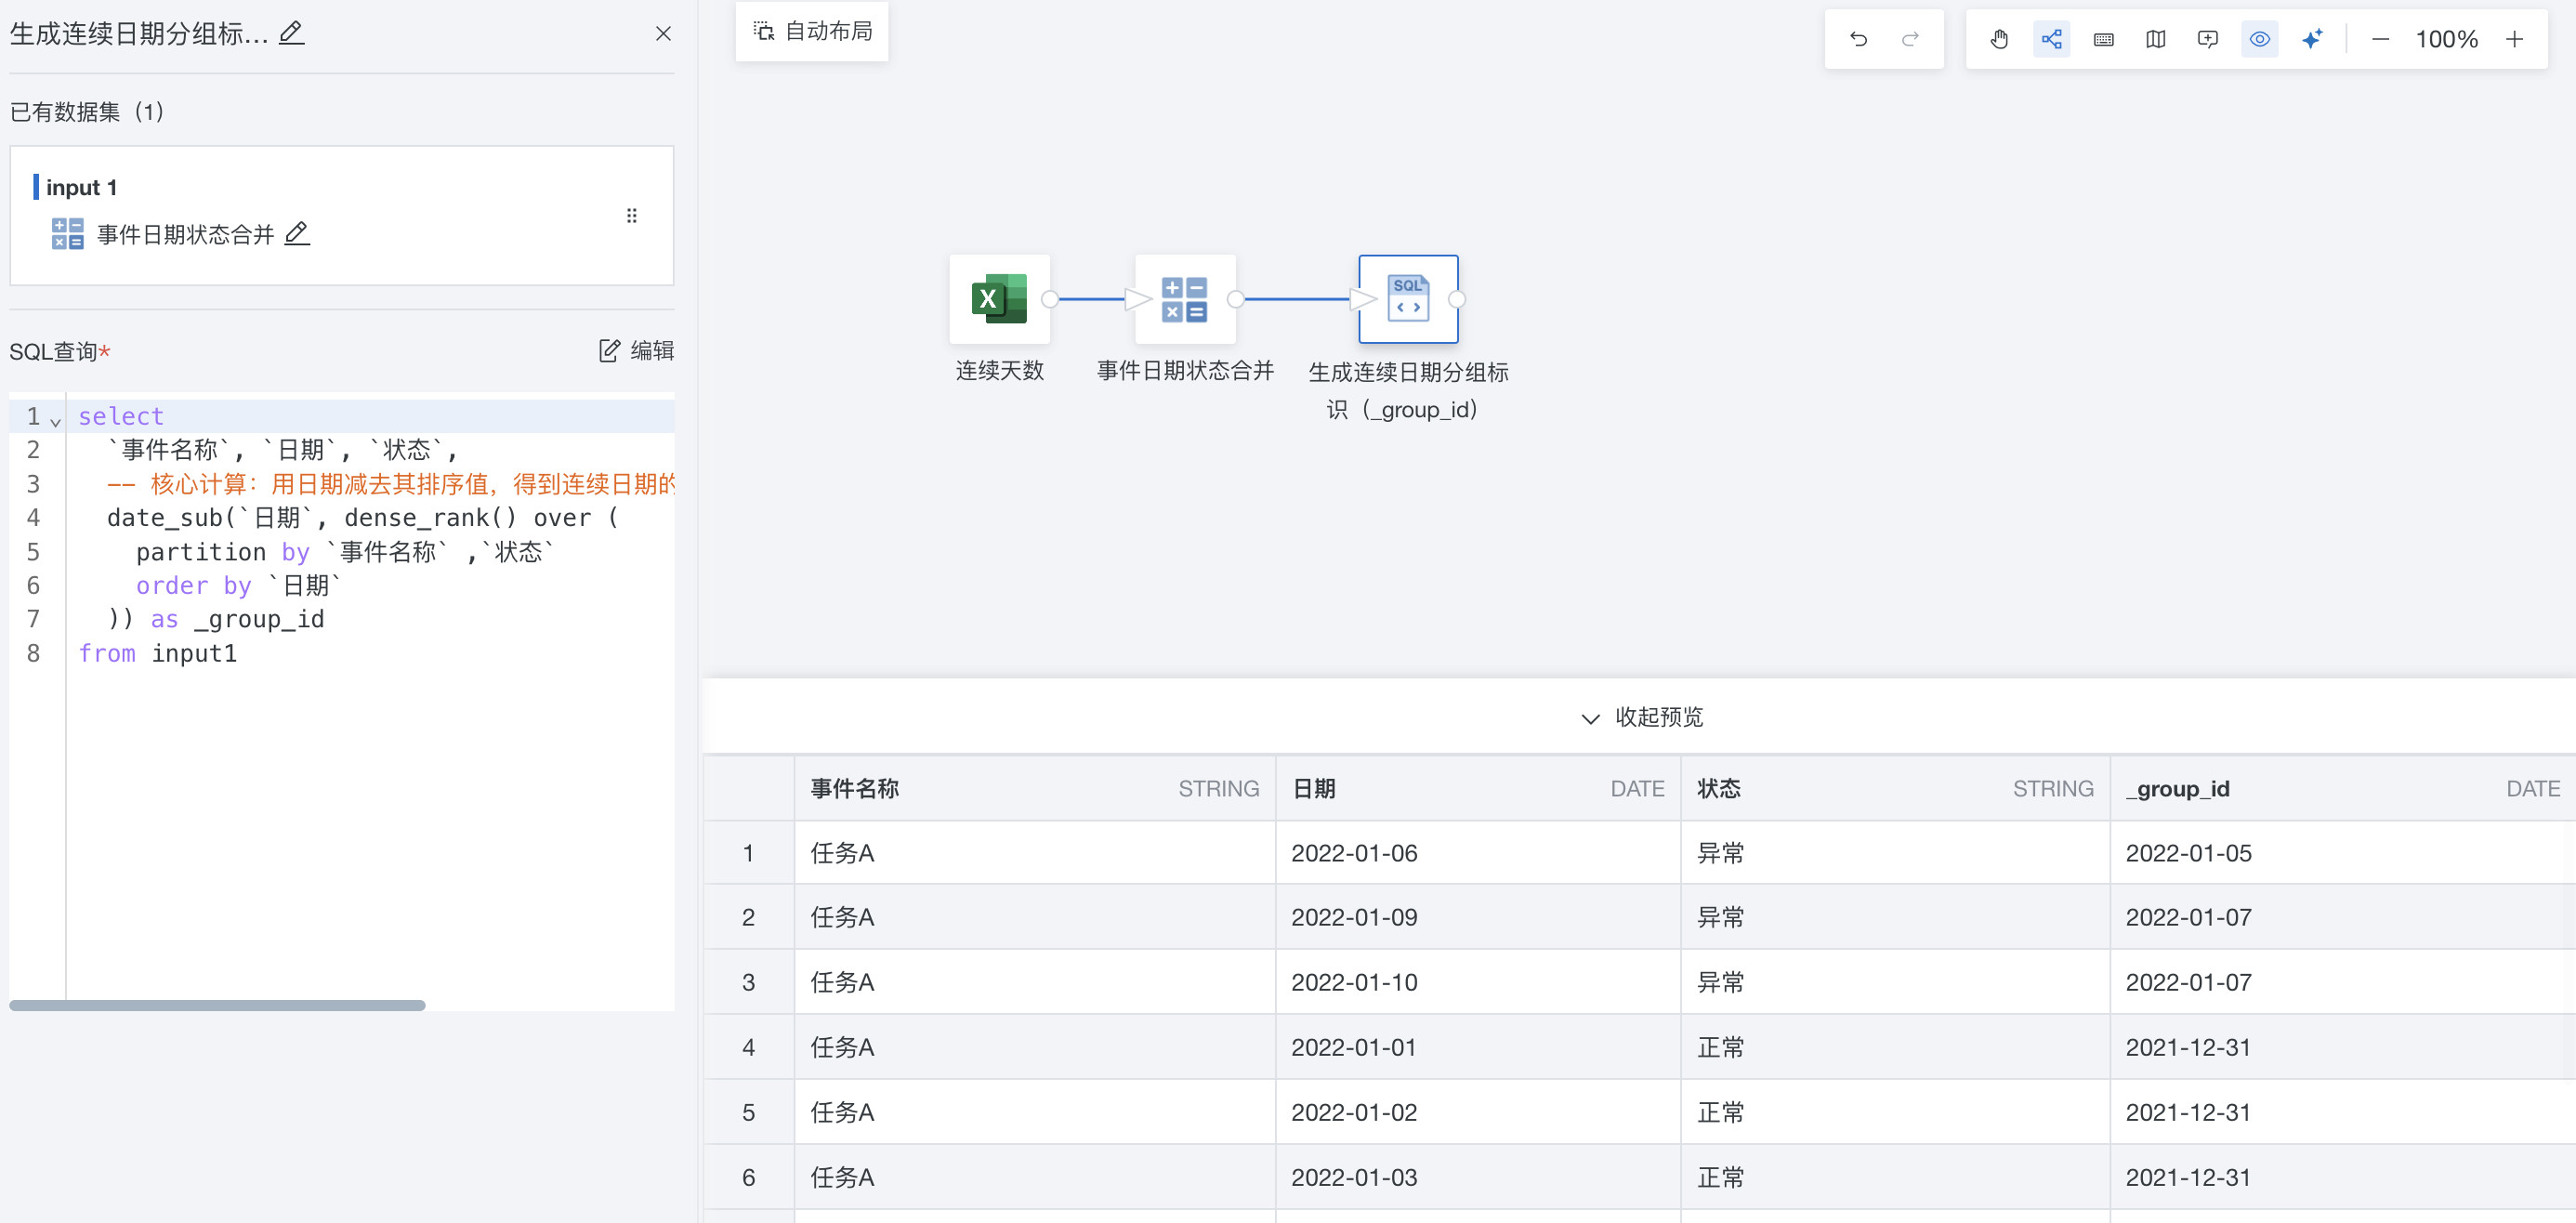
Task: Click the ')) as _group_id' line
Action: tap(215, 620)
